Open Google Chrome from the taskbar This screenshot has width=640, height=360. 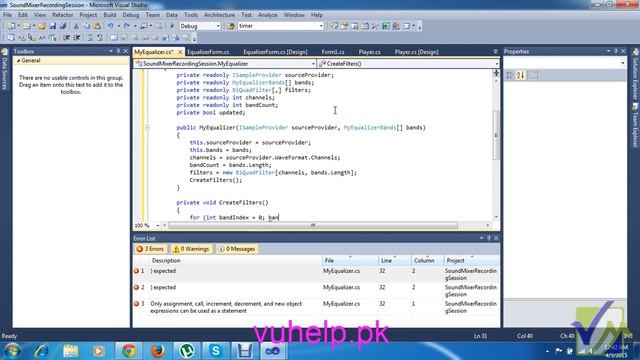click(x=128, y=351)
